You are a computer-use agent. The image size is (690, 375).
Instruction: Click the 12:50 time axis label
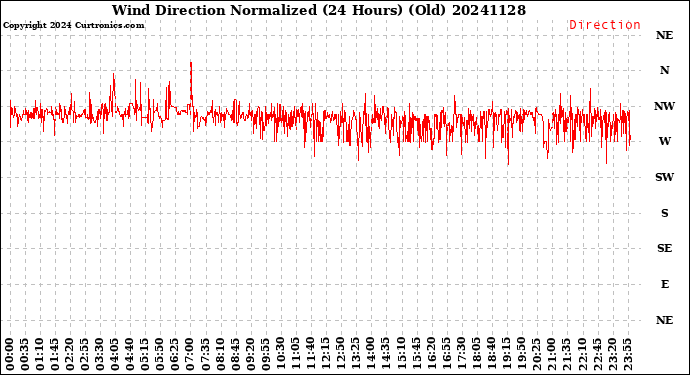tap(341, 355)
